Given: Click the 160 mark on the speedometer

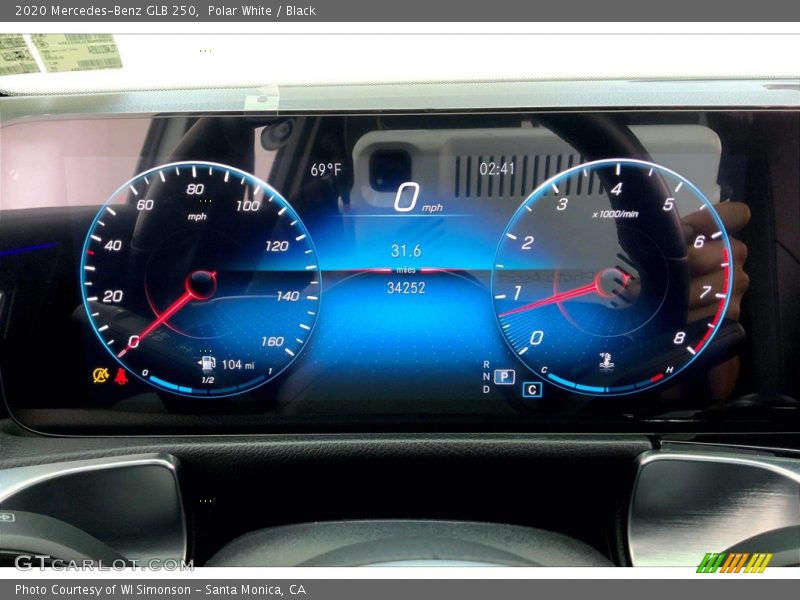Looking at the screenshot, I should point(272,341).
